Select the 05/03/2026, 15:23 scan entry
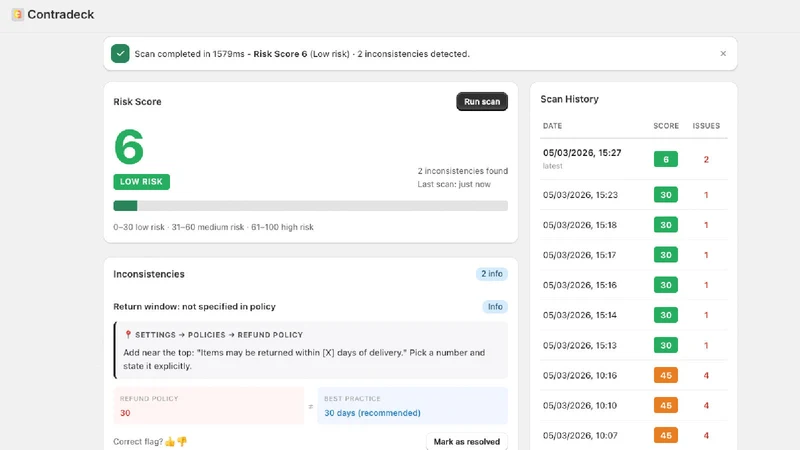Screen dimensions: 800x450 tap(634, 195)
